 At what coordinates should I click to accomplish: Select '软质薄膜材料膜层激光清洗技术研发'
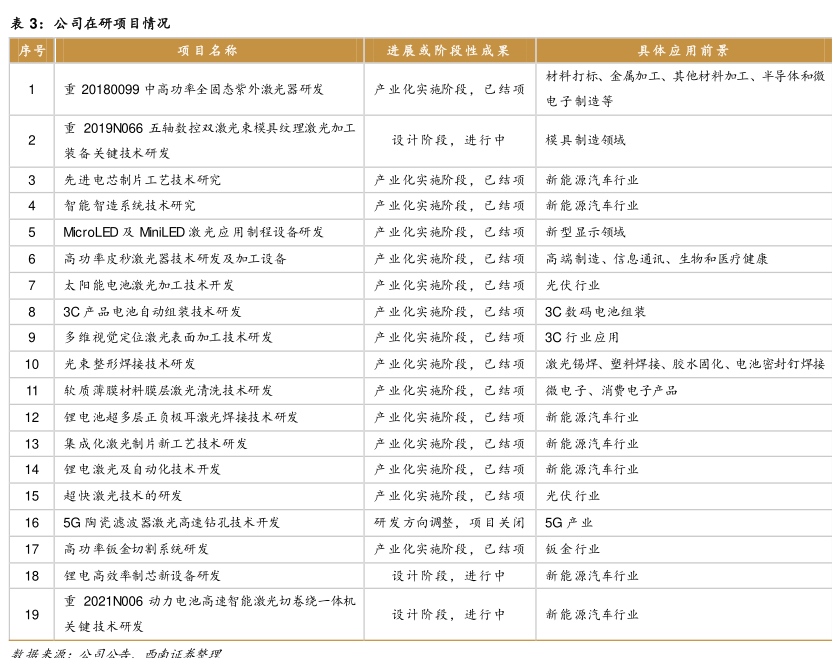coord(168,390)
